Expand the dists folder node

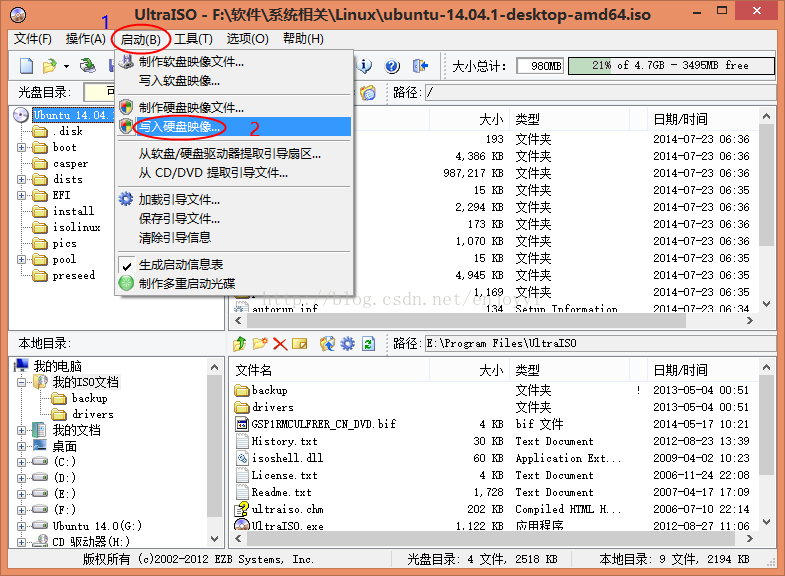coord(22,180)
